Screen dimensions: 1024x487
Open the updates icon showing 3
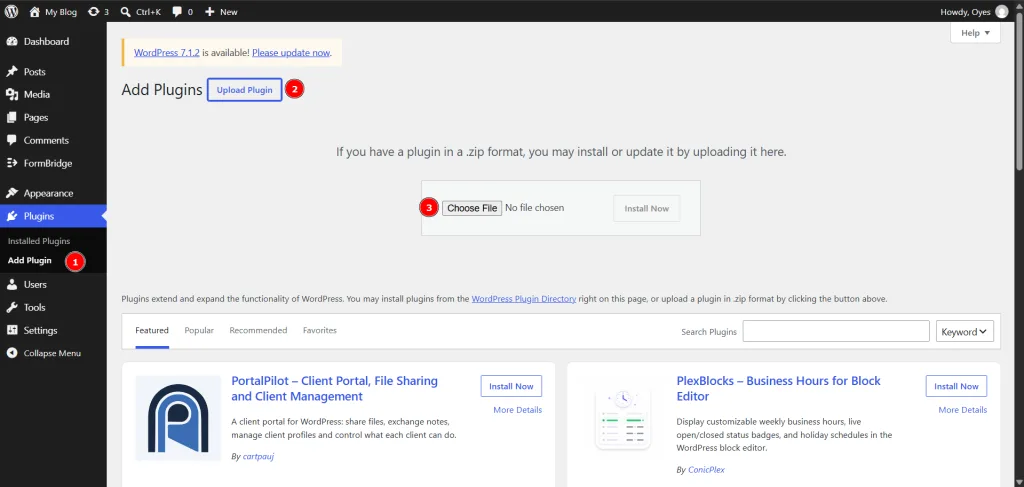click(x=94, y=12)
